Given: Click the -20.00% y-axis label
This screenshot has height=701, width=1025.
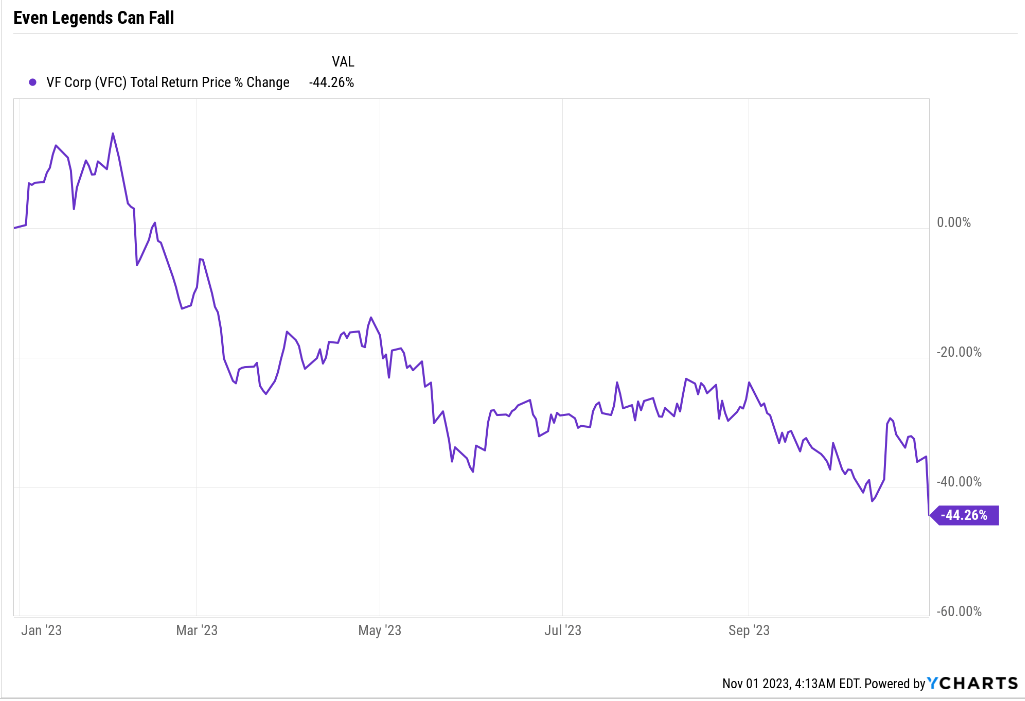Looking at the screenshot, I should [x=959, y=352].
